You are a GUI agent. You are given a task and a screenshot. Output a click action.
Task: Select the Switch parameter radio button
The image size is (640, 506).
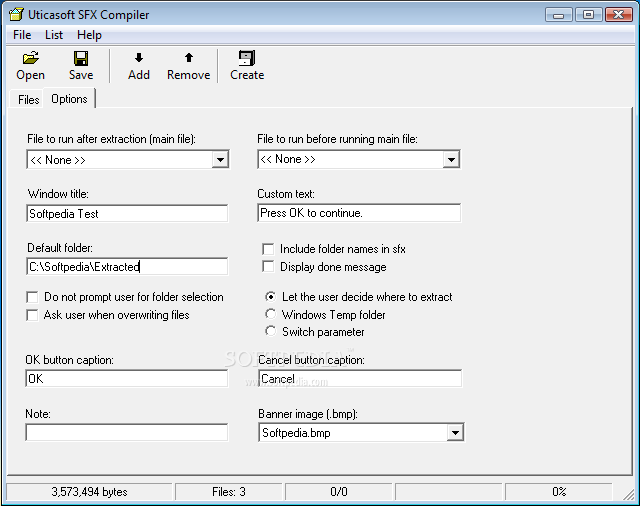pyautogui.click(x=270, y=331)
